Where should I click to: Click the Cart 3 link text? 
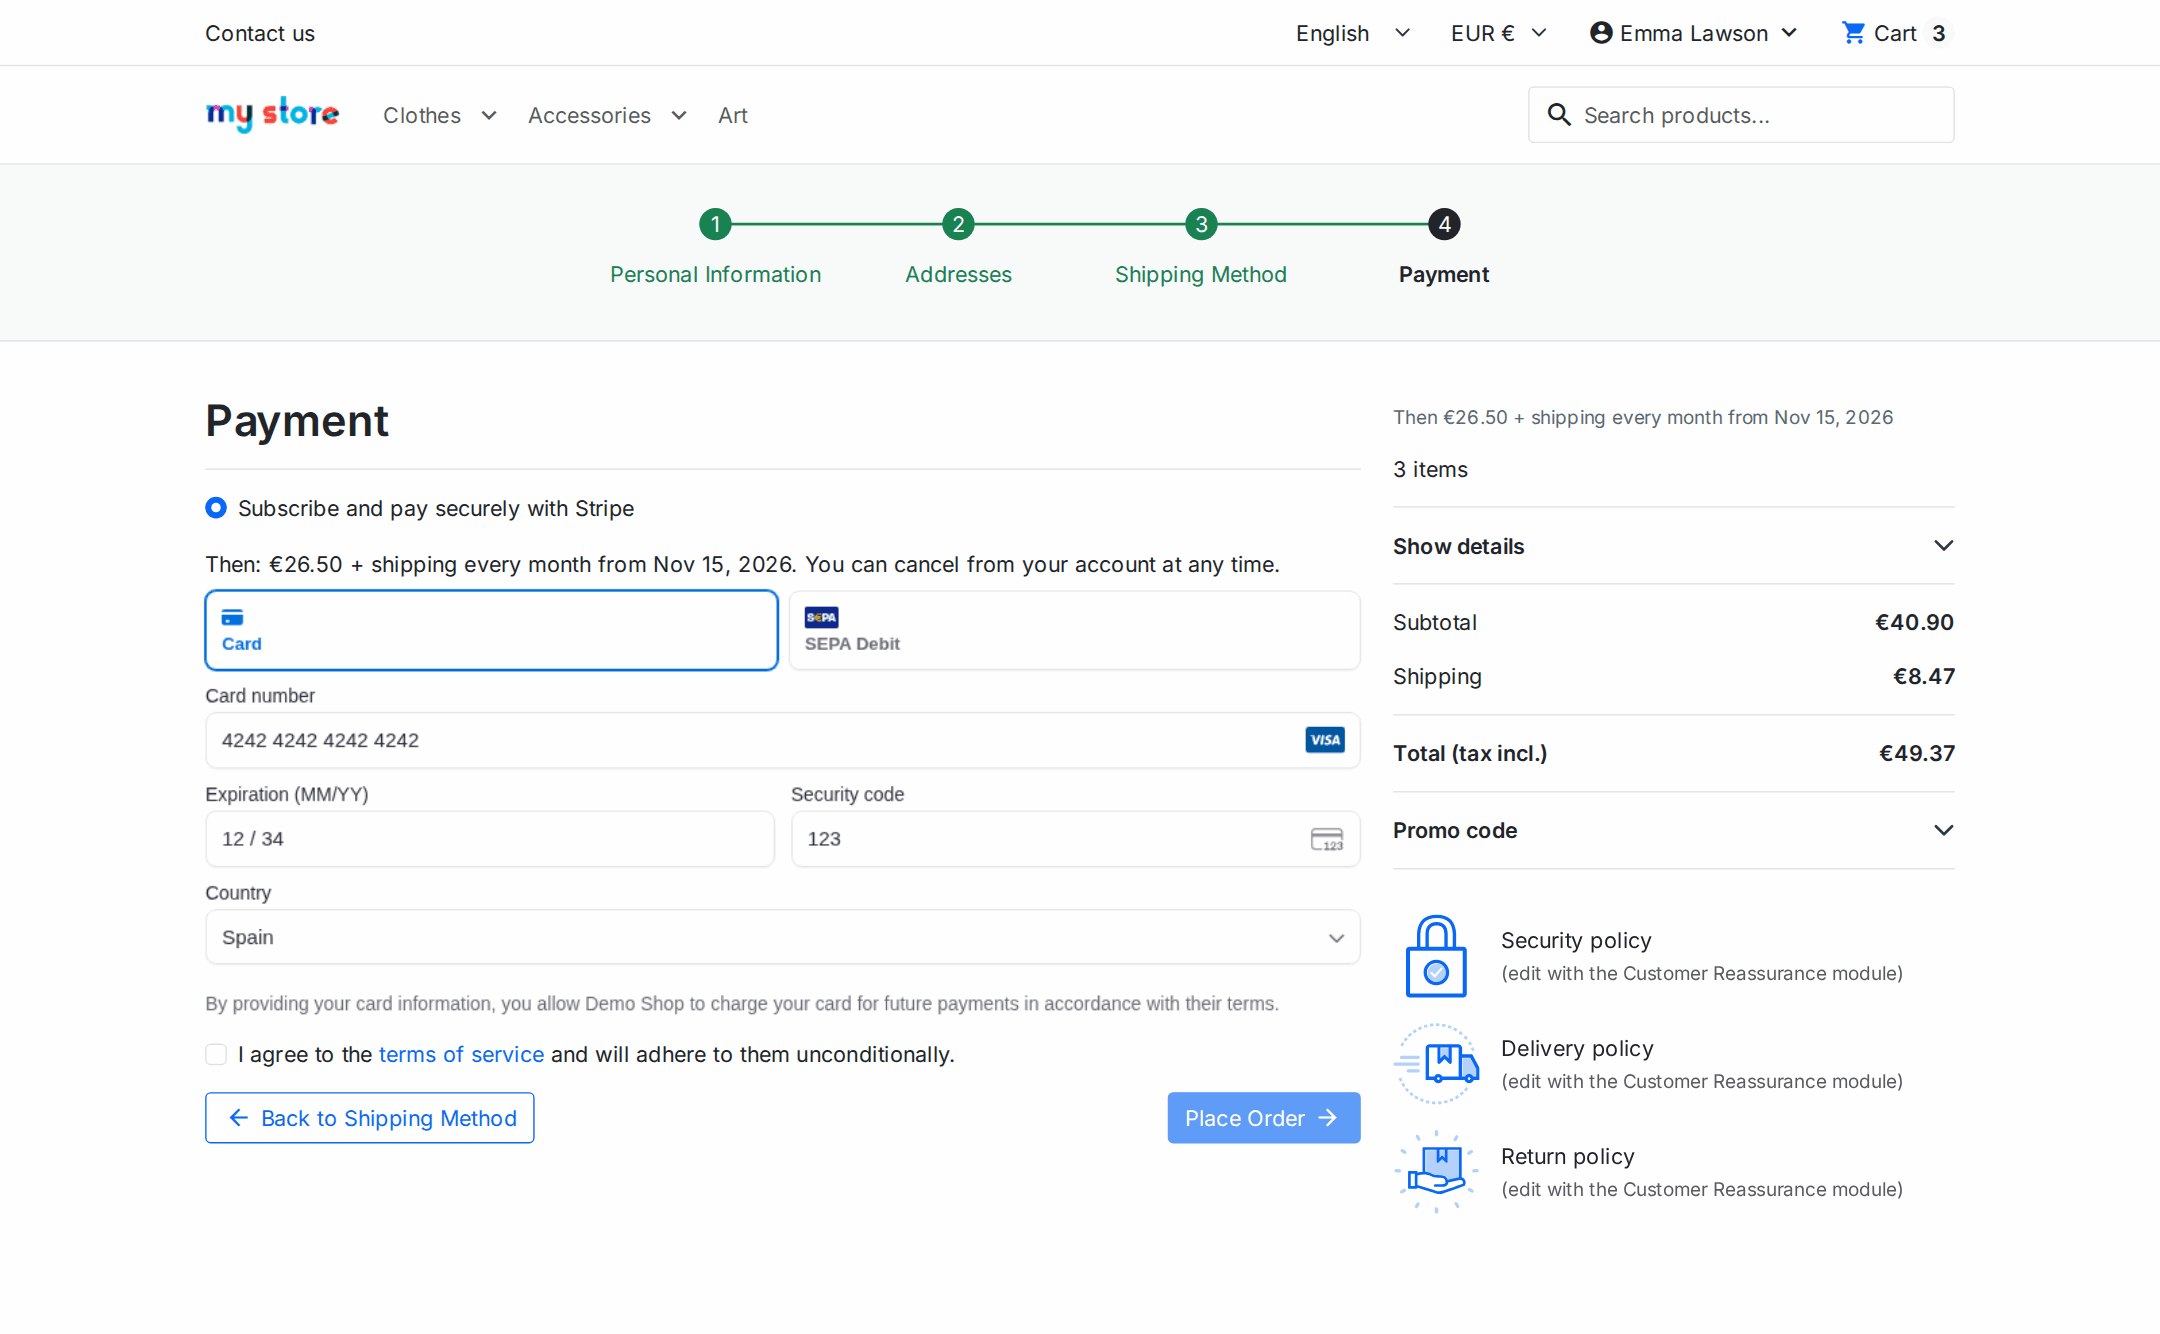point(1911,33)
